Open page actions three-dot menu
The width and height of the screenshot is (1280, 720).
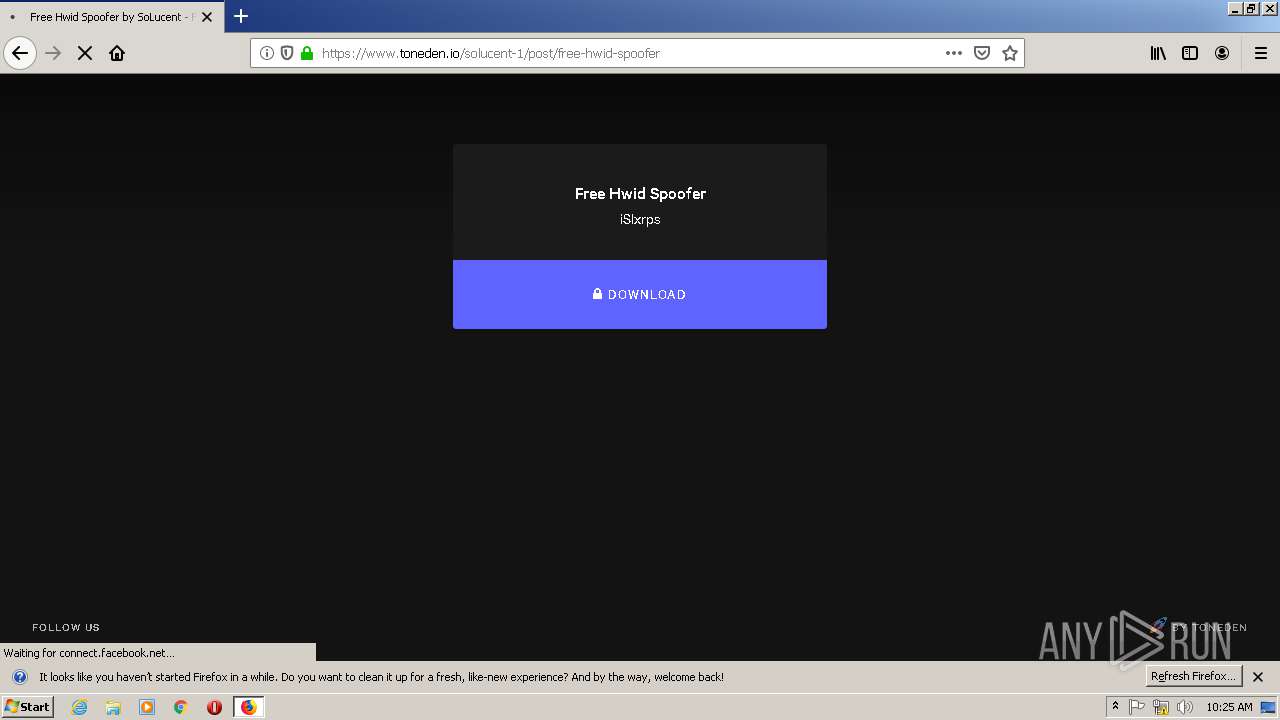click(x=954, y=53)
